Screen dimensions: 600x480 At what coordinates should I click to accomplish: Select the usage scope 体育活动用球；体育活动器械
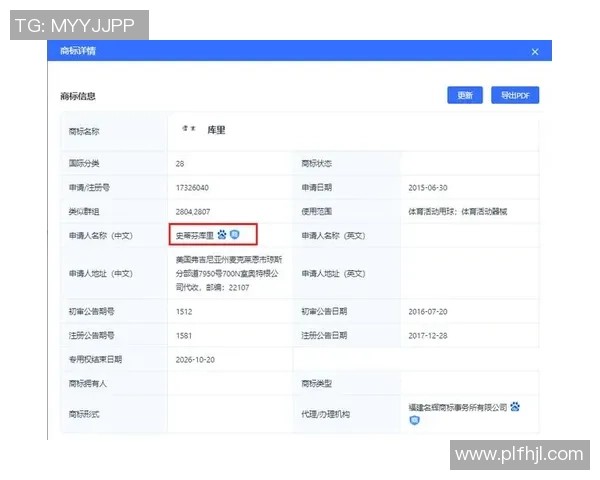[x=458, y=211]
